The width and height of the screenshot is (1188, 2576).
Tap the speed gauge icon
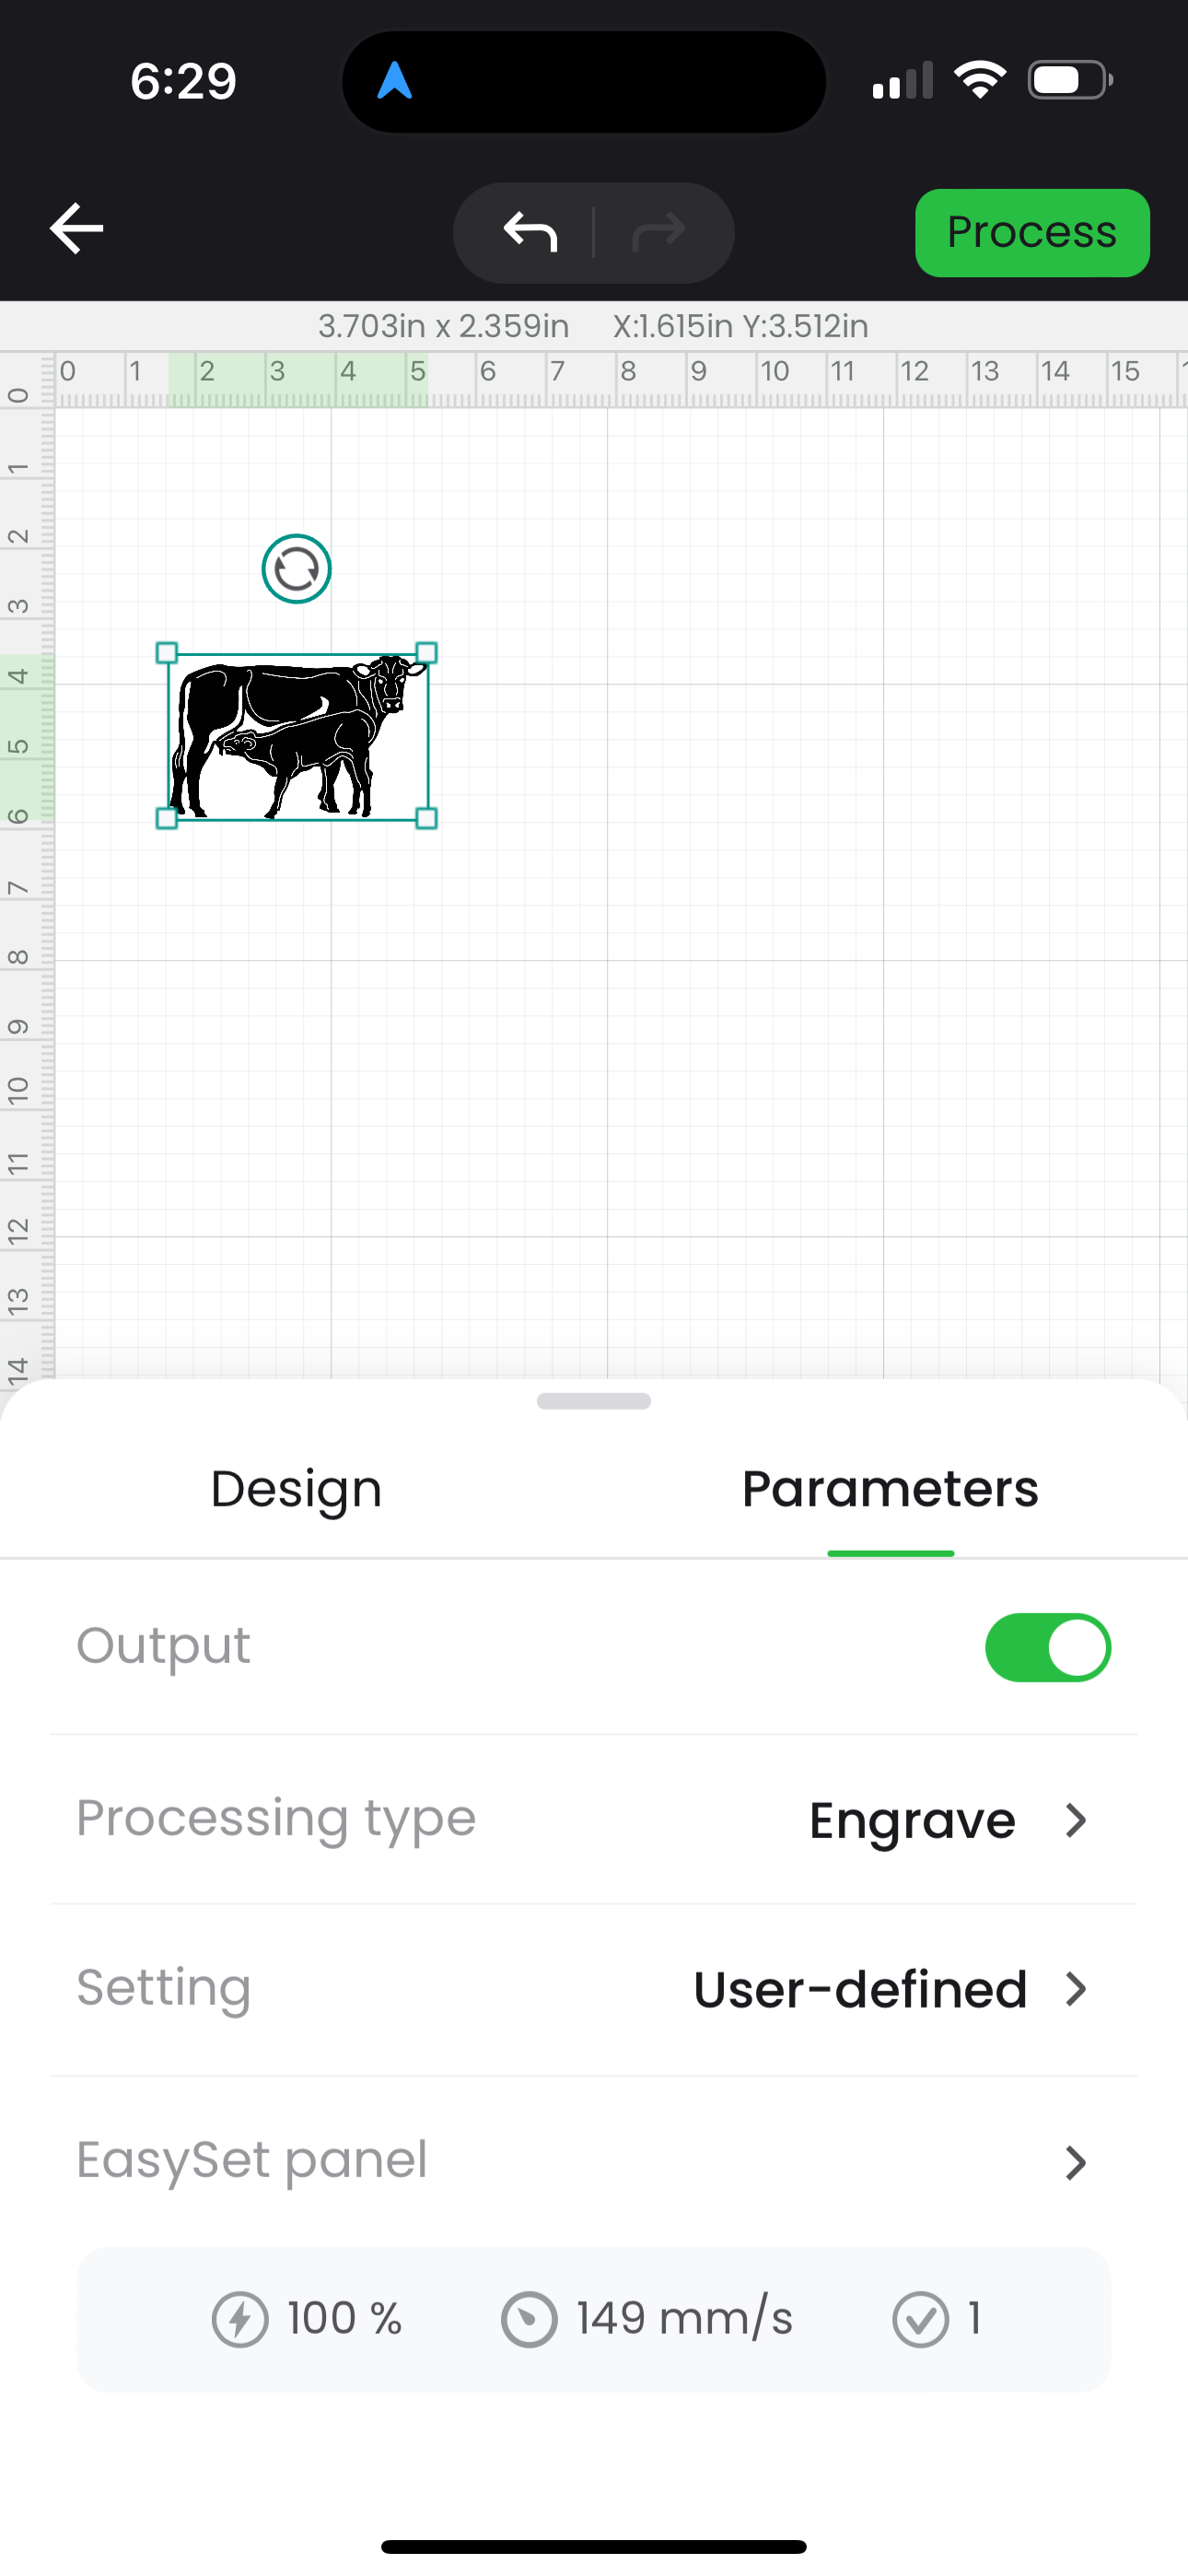coord(529,2319)
